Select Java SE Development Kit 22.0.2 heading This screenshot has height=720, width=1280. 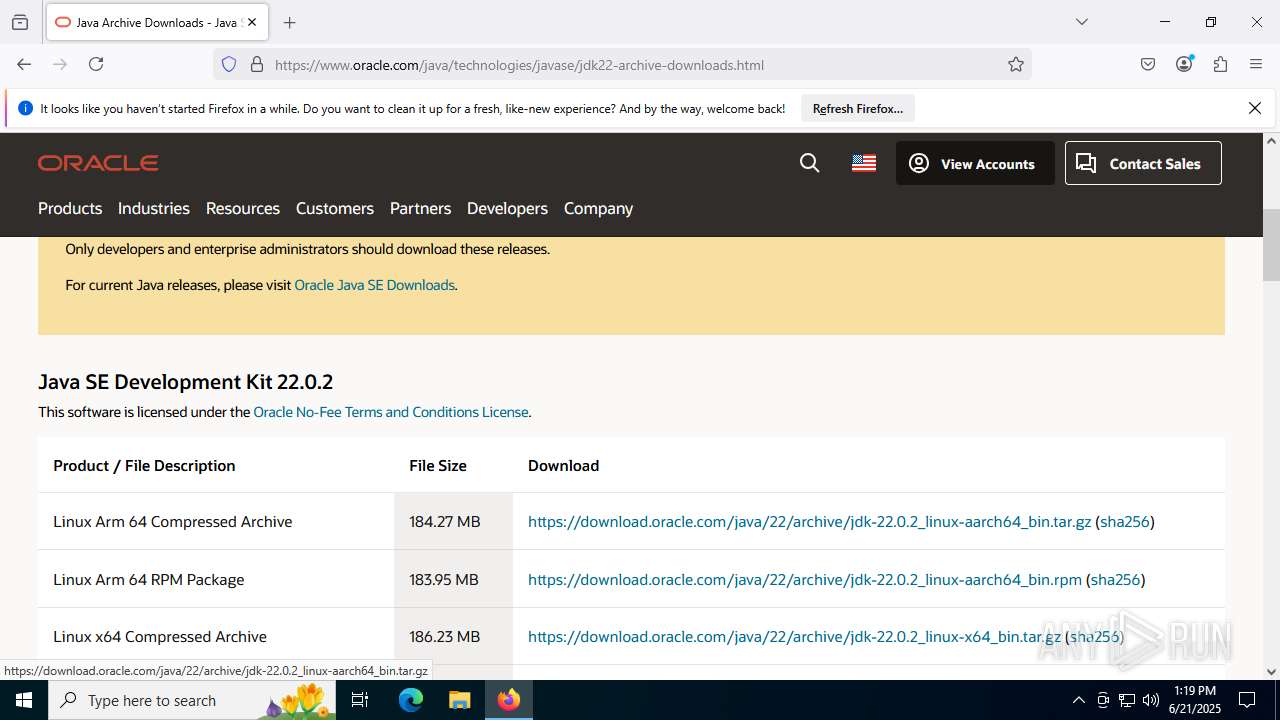click(x=186, y=382)
